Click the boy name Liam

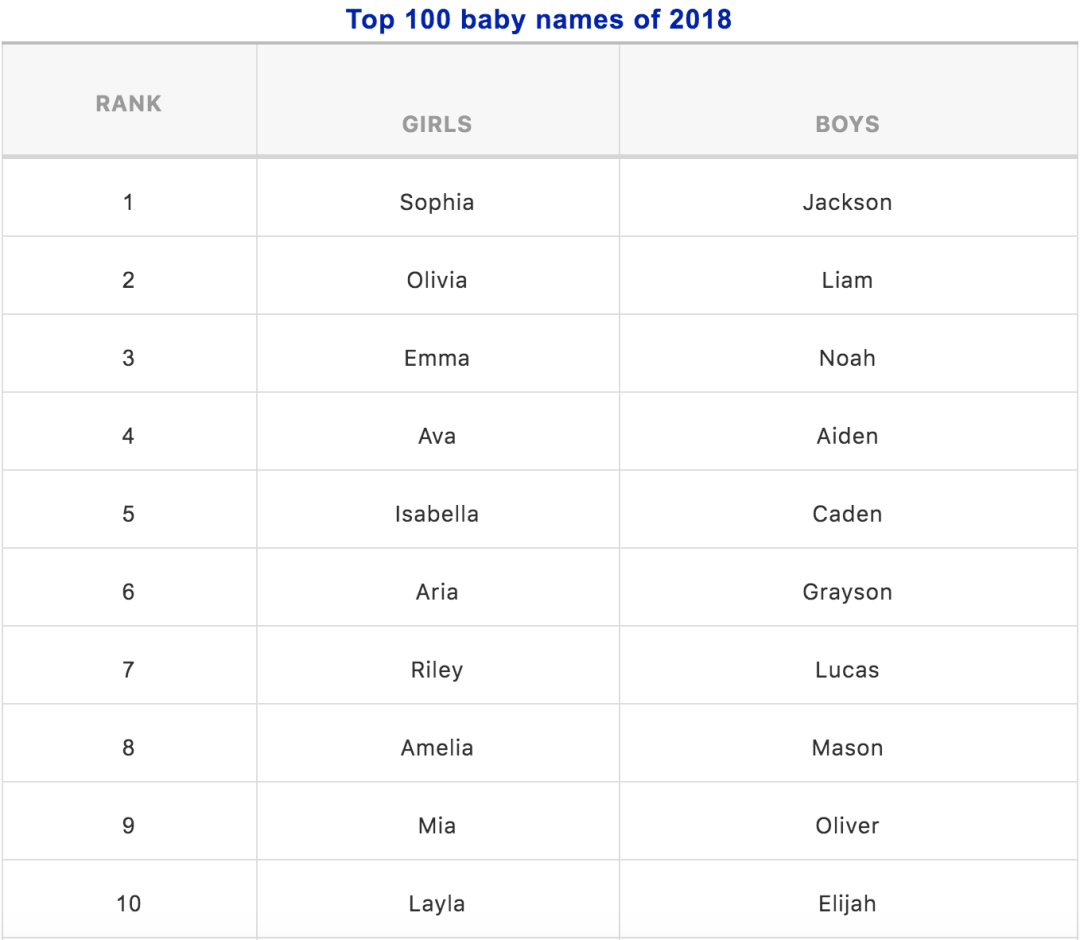(848, 280)
